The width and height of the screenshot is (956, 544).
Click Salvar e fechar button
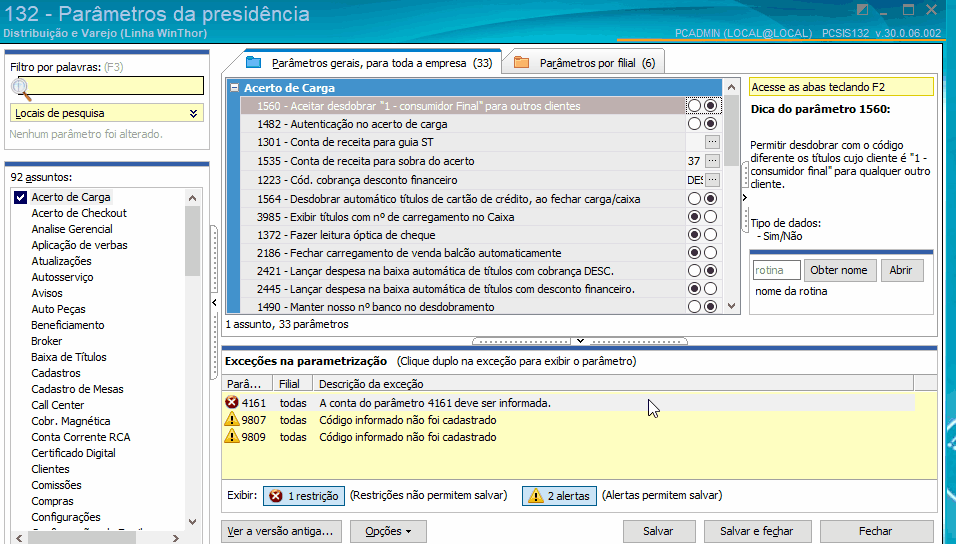point(757,531)
